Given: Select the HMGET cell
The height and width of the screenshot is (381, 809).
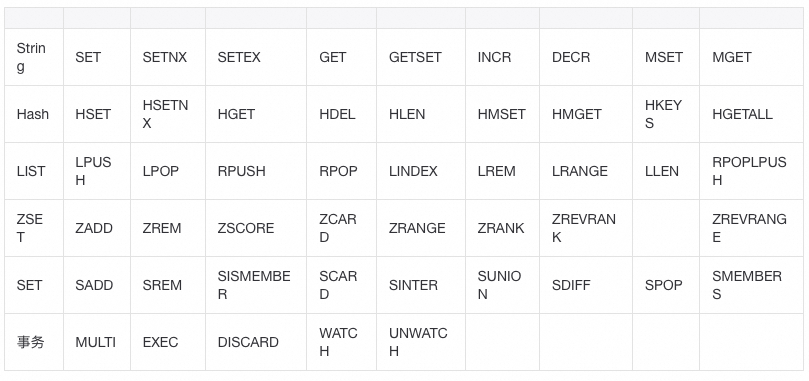Looking at the screenshot, I should pyautogui.click(x=586, y=114).
